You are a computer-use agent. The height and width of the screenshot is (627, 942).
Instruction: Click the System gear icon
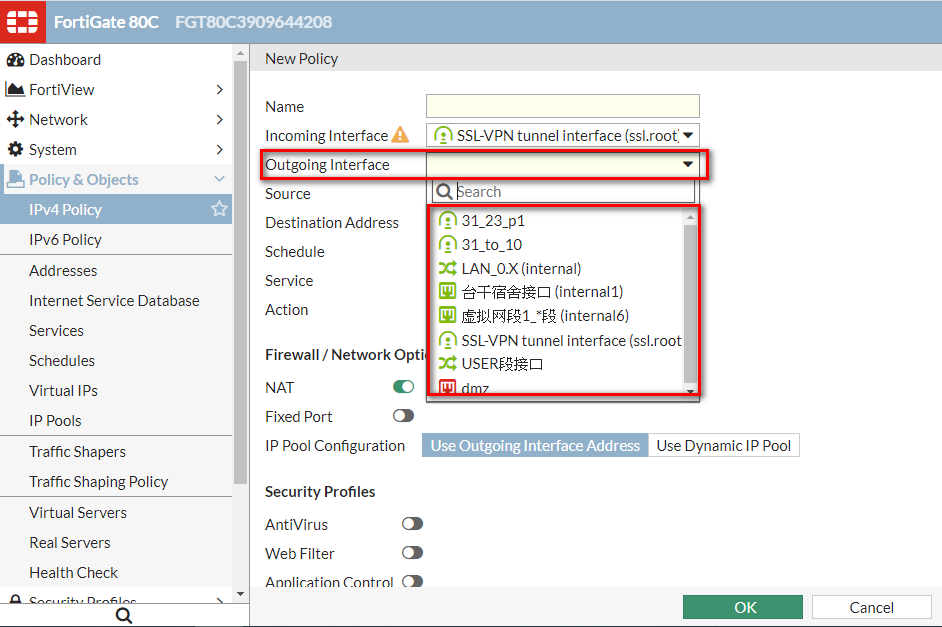[15, 149]
